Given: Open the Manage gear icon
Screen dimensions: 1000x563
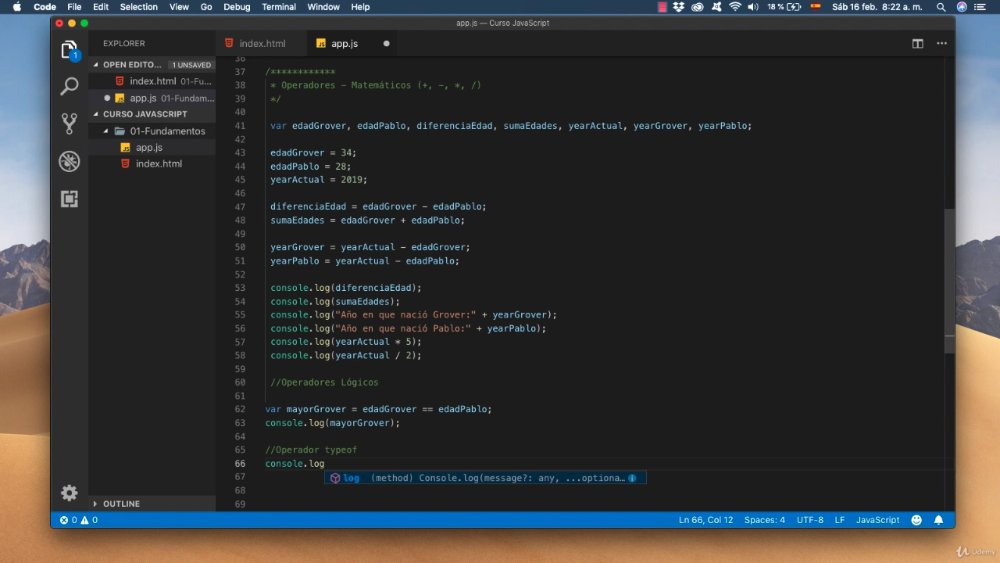Looking at the screenshot, I should click(x=69, y=492).
